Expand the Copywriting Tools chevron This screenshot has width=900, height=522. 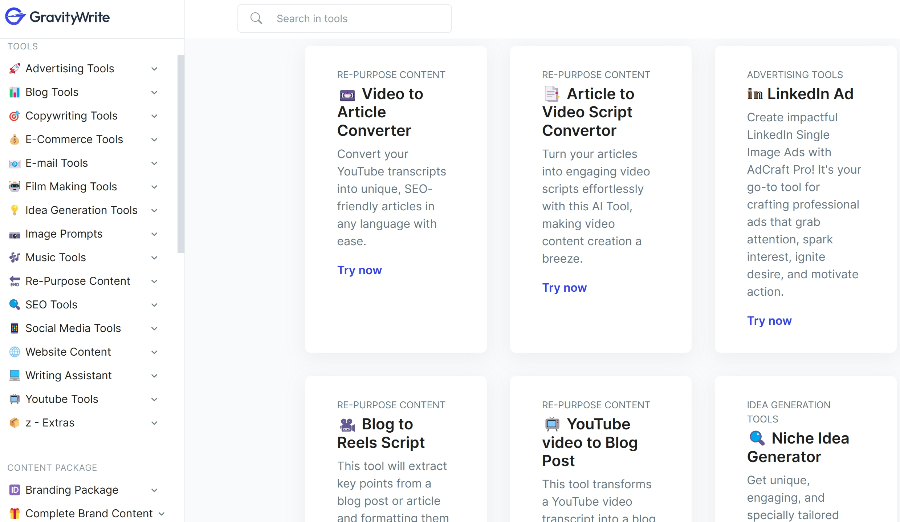coord(154,116)
